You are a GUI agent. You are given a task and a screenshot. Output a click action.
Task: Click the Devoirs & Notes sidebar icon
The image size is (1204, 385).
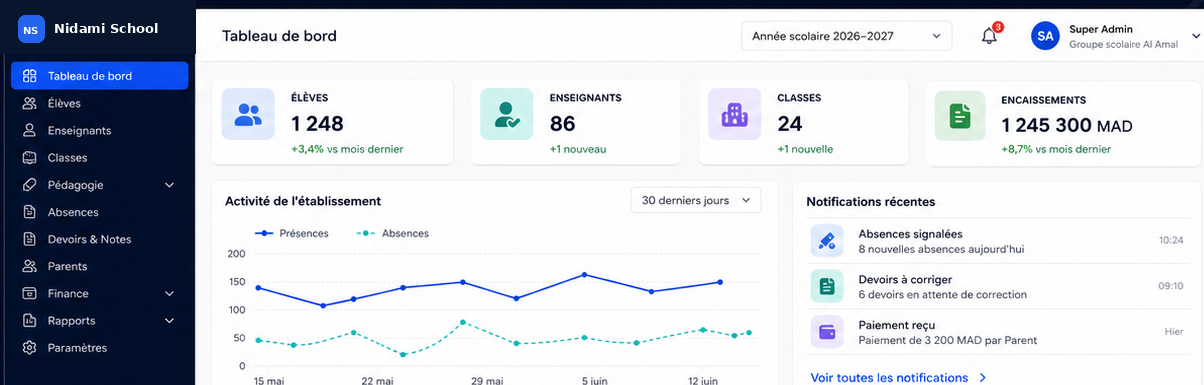coord(30,239)
